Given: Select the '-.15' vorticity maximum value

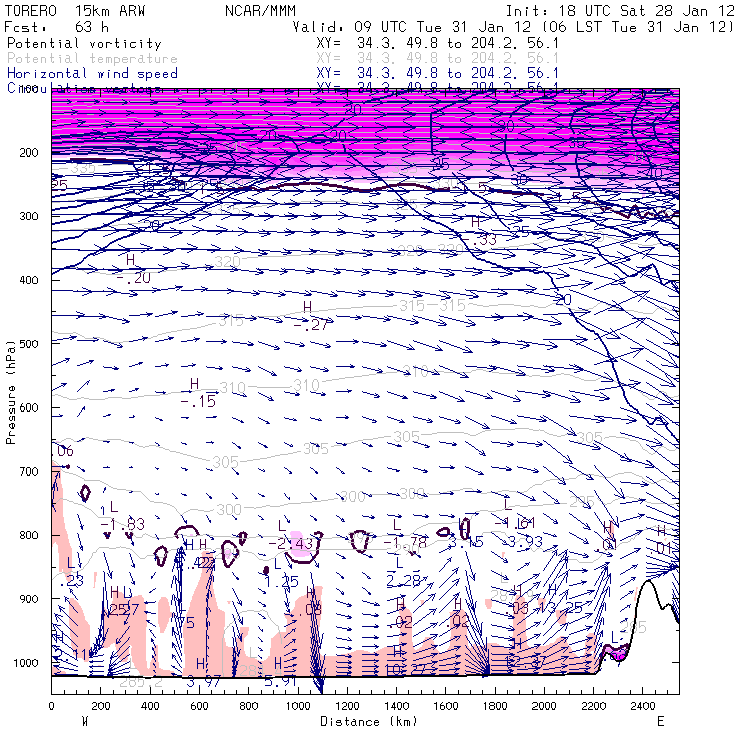Looking at the screenshot, I should [x=198, y=401].
